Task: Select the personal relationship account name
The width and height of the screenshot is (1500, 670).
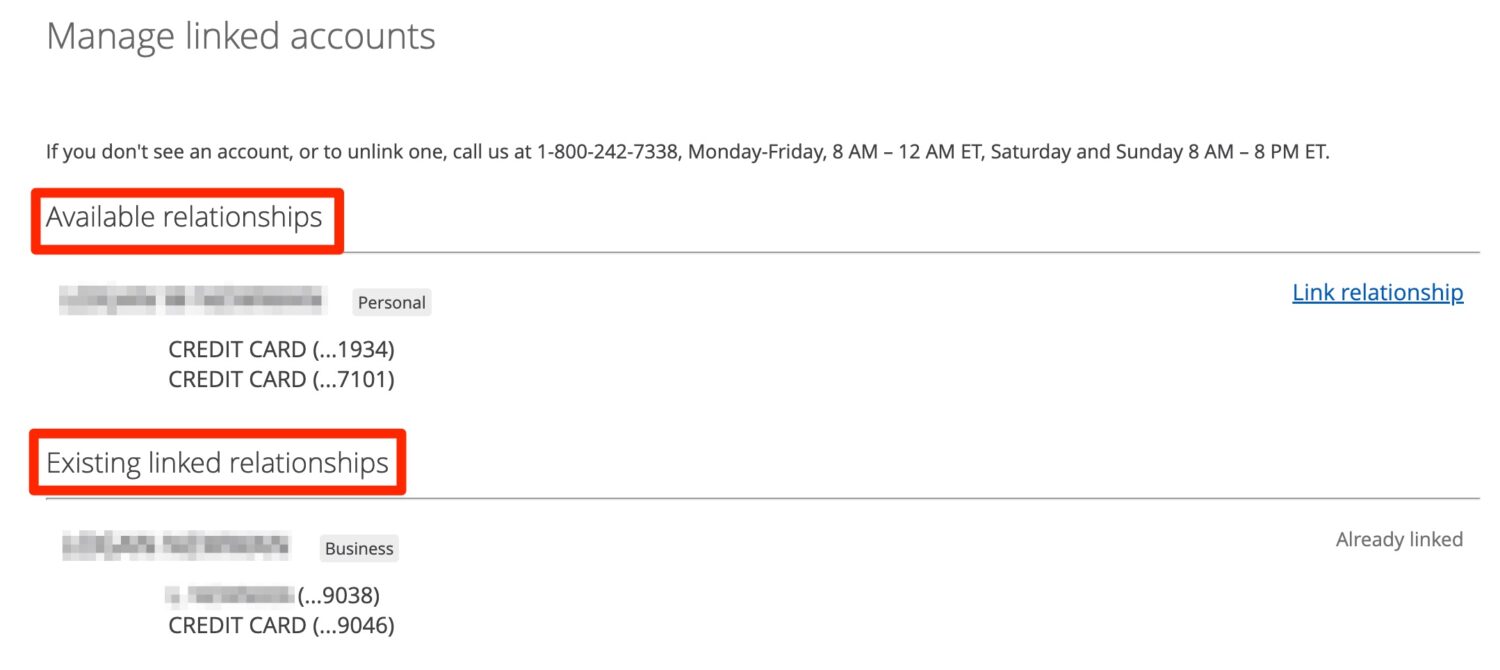Action: [x=193, y=300]
